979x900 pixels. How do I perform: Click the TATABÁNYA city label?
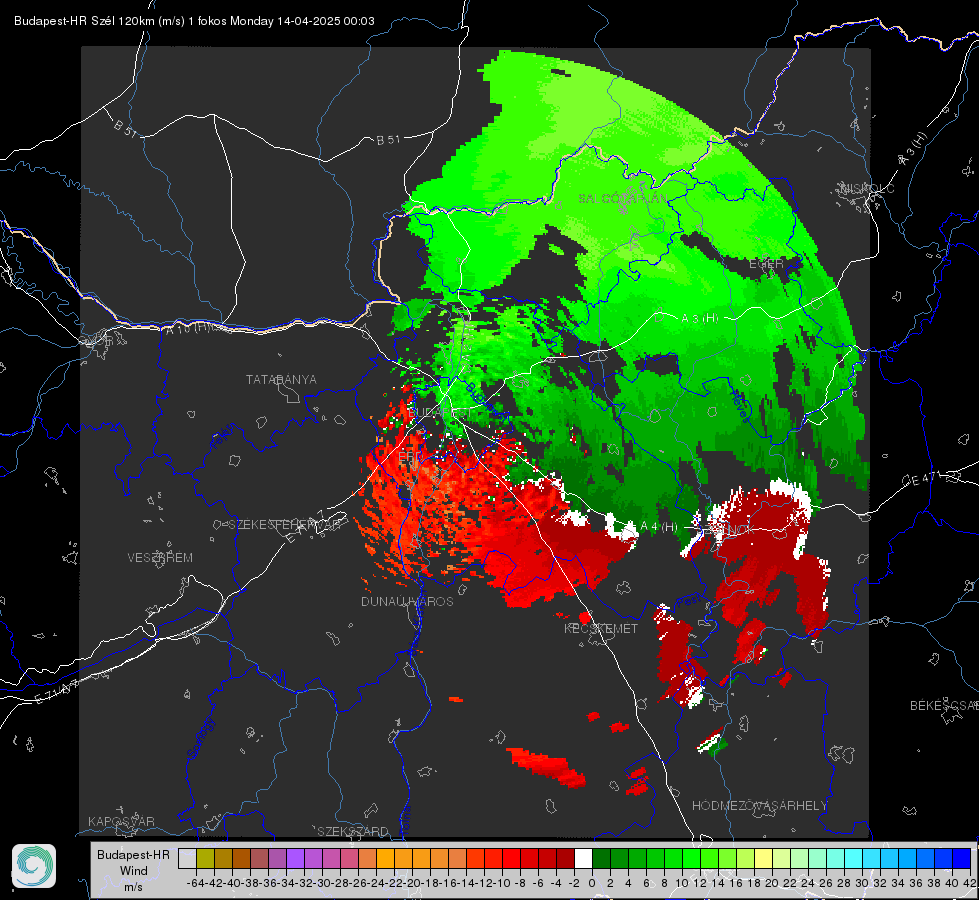point(281,379)
